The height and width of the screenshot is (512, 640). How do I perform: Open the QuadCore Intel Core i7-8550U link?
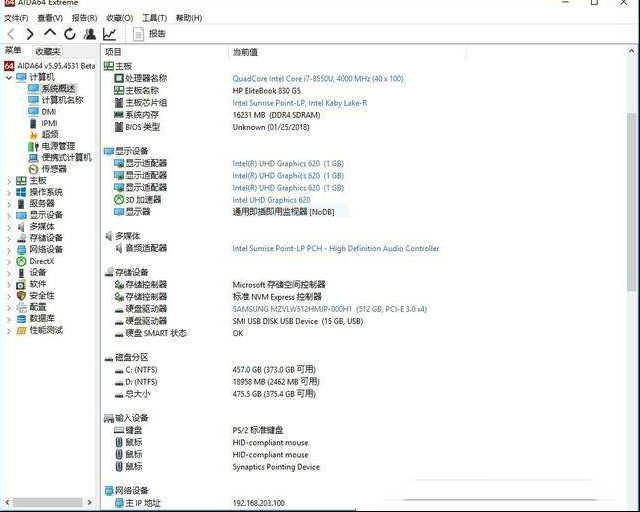point(318,78)
